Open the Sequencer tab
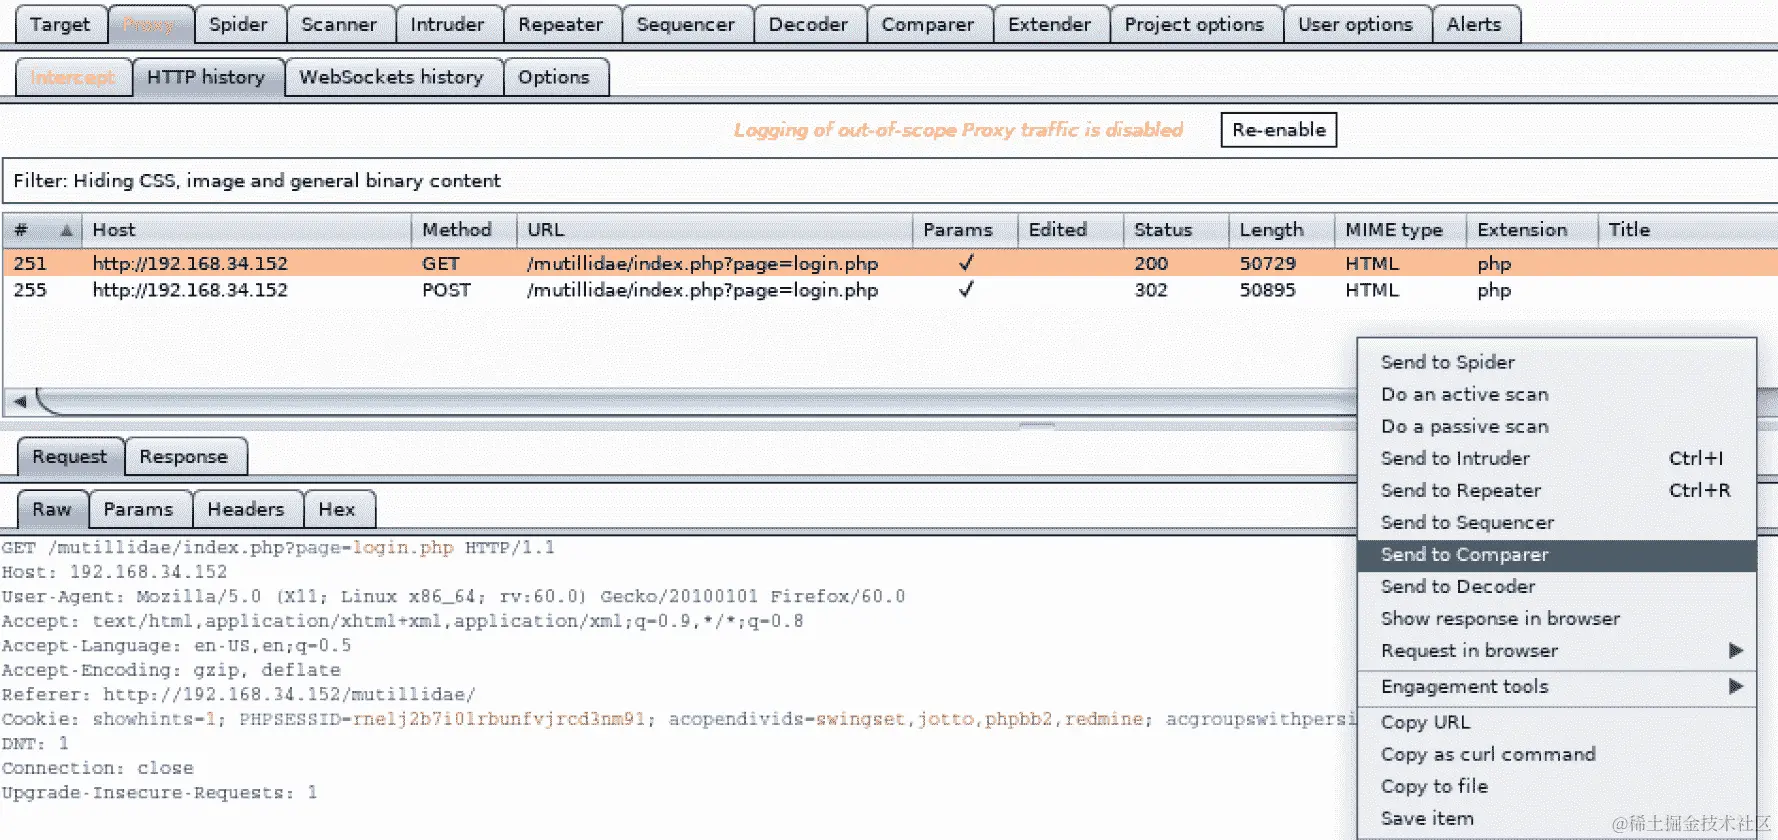 coord(685,24)
